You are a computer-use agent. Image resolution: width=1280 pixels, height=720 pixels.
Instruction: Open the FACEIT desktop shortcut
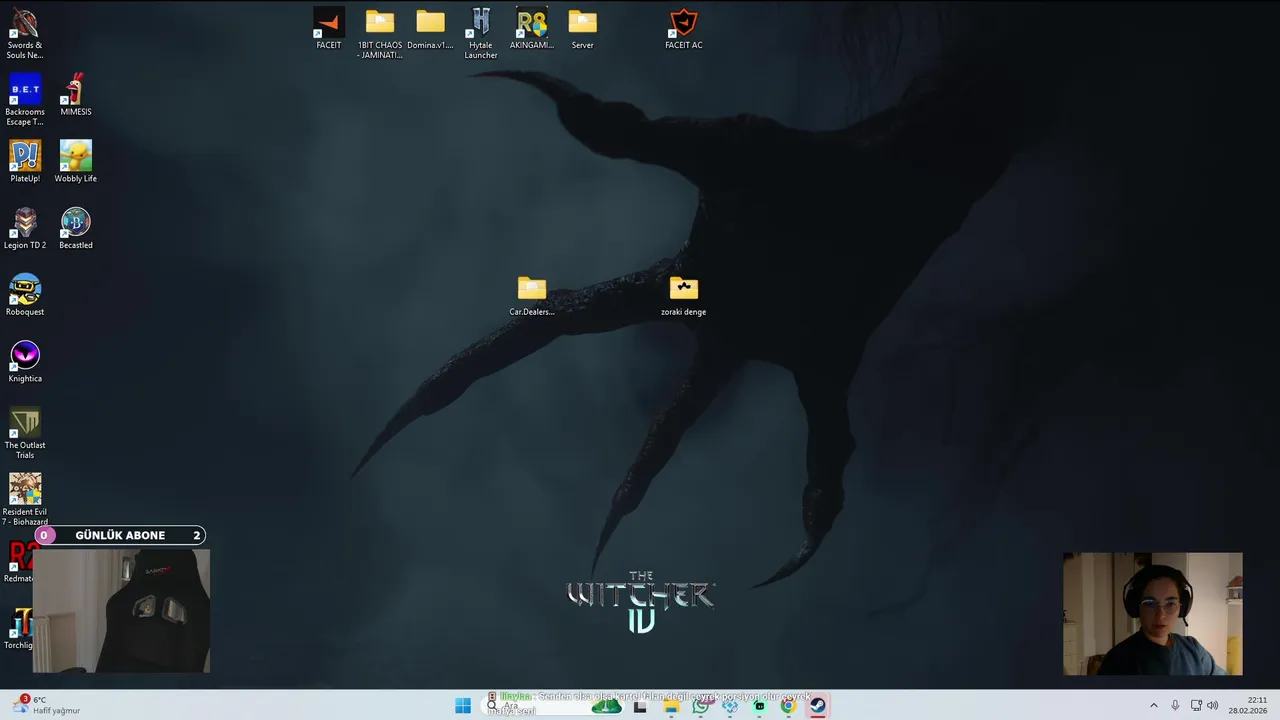click(x=329, y=29)
